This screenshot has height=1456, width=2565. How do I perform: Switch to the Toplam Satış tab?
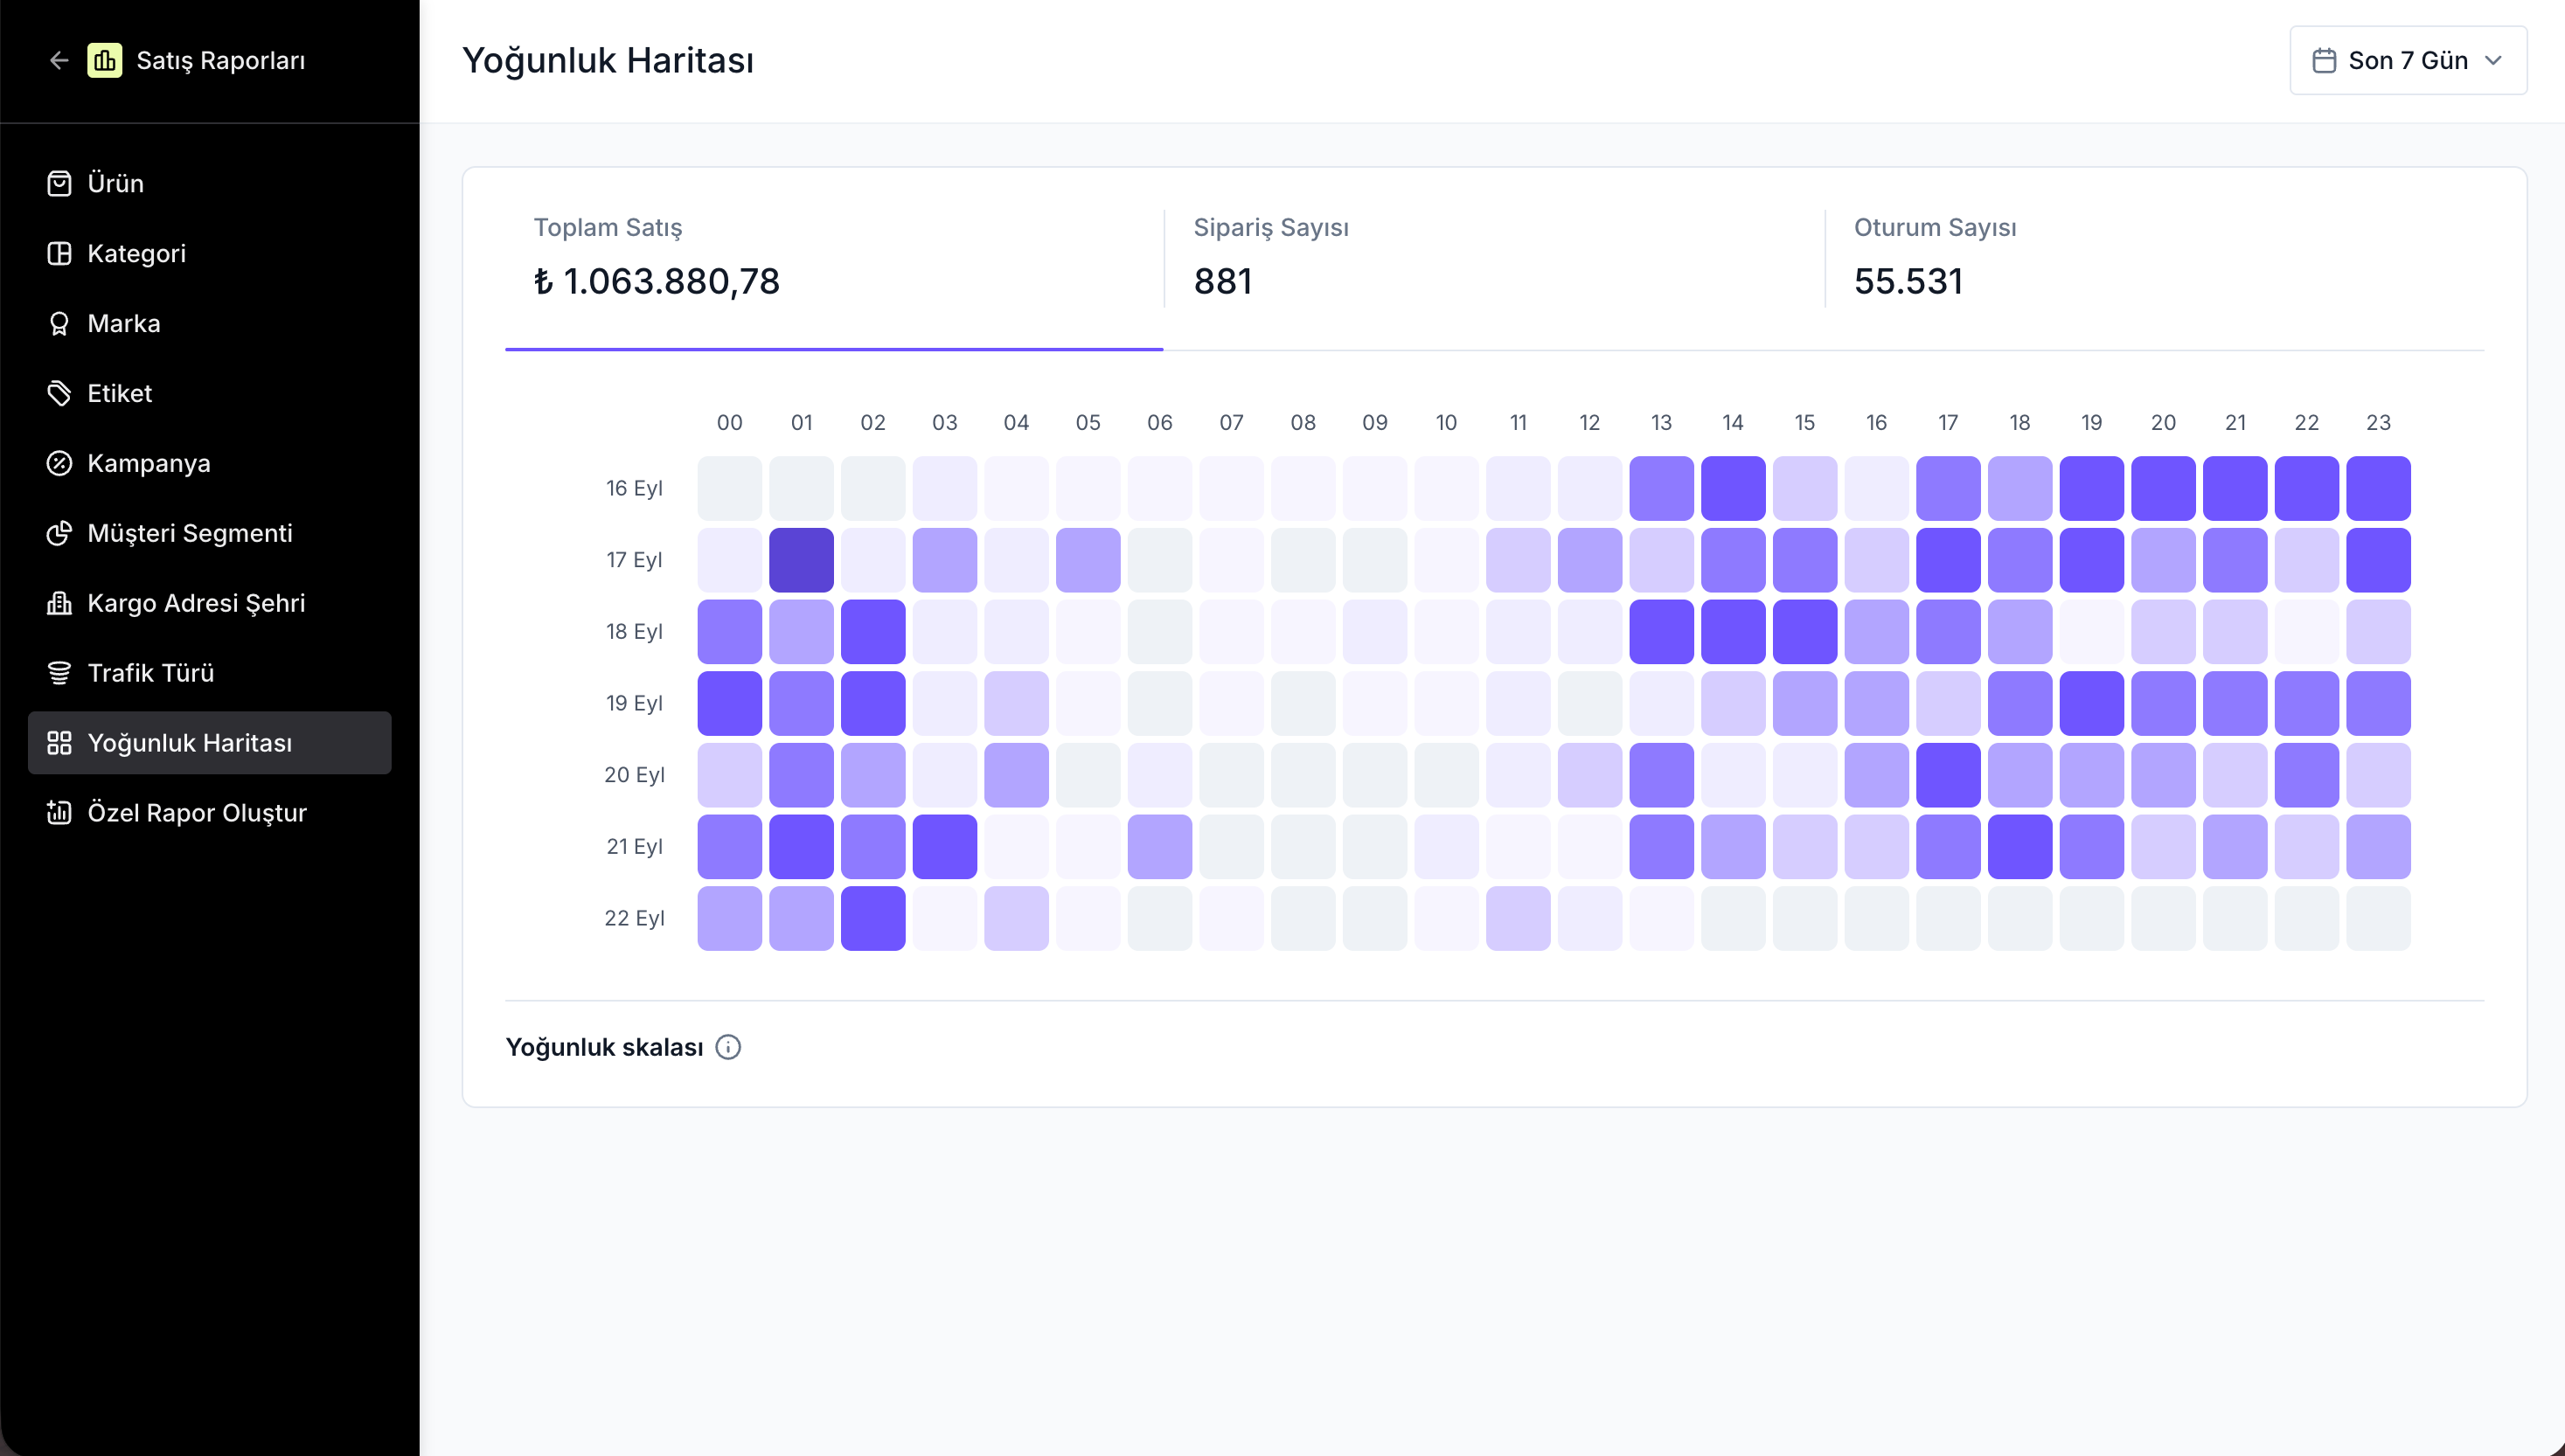(834, 259)
